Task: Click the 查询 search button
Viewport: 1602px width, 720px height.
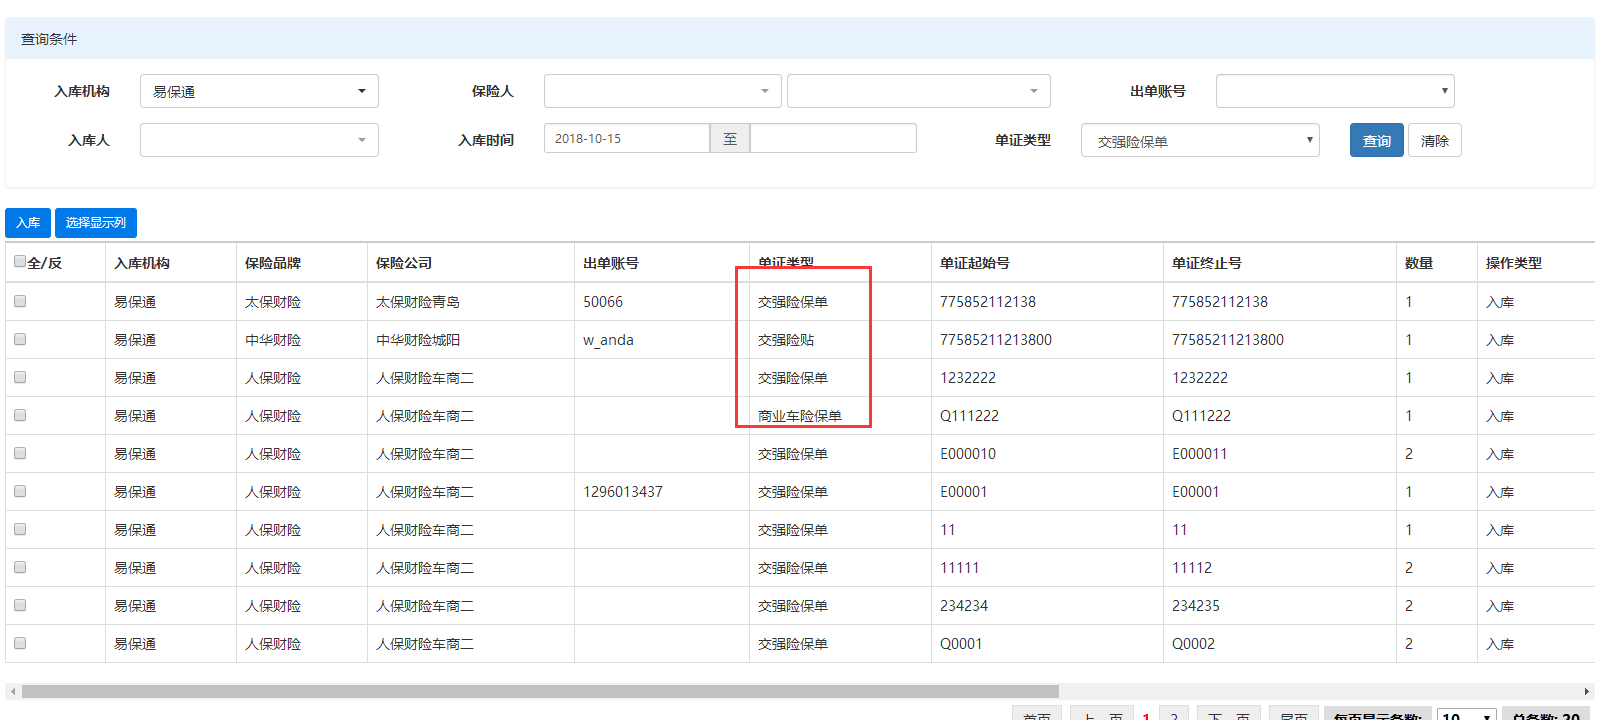Action: [1376, 141]
